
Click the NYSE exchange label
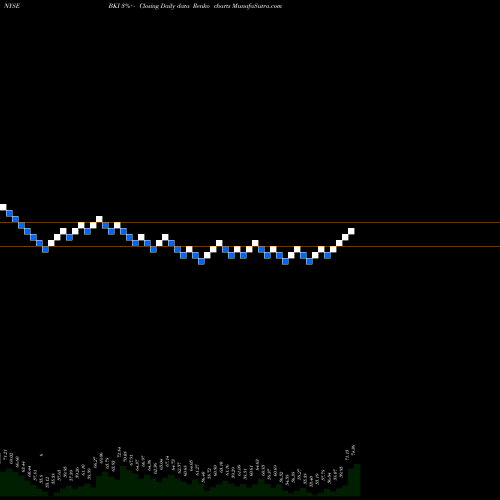[12, 6]
